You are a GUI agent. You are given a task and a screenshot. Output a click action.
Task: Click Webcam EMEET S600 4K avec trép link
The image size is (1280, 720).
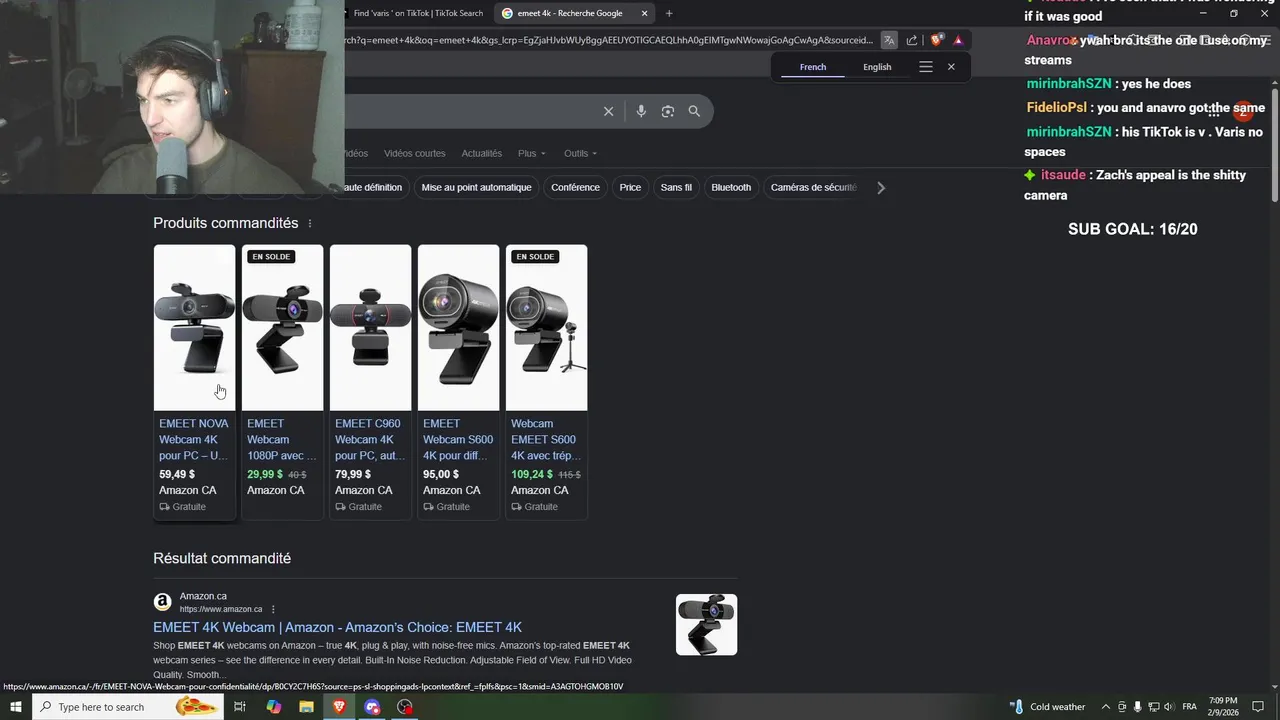[546, 439]
